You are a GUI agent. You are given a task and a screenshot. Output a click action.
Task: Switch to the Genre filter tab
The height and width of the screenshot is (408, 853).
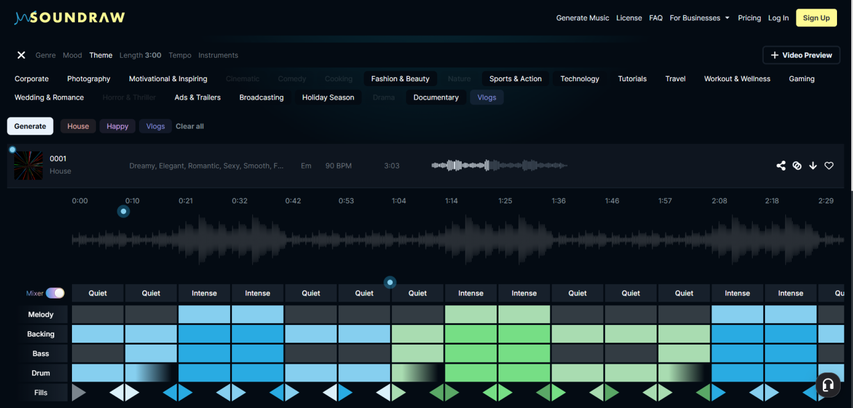click(x=46, y=55)
